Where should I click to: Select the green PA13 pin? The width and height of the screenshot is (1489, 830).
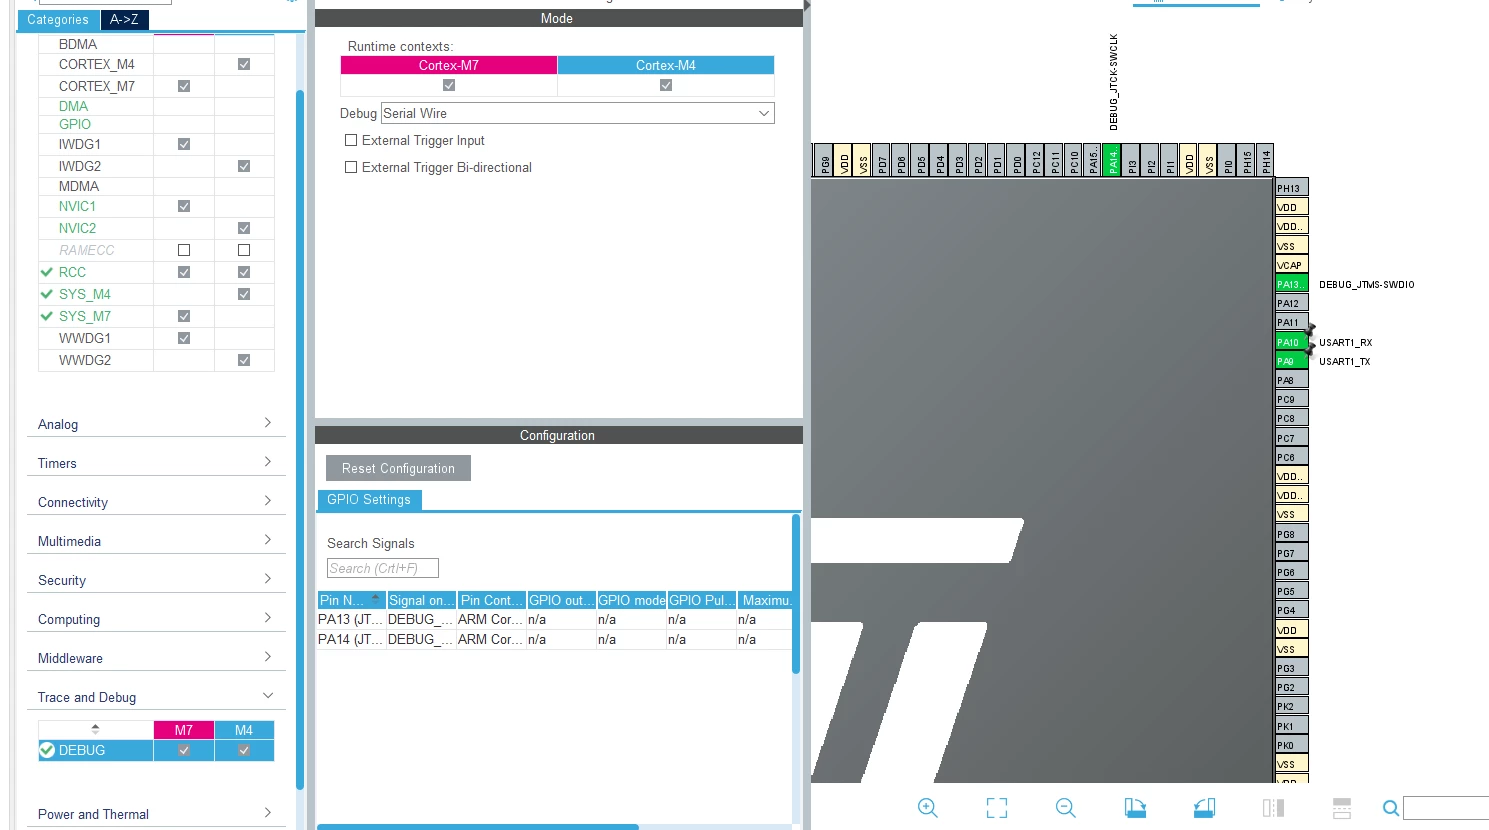point(1291,284)
